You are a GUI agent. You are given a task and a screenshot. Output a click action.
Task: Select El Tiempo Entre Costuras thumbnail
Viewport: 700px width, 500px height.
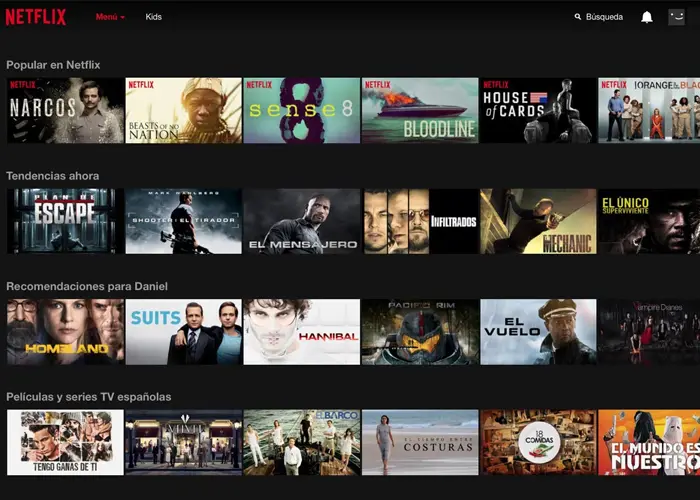(x=420, y=443)
